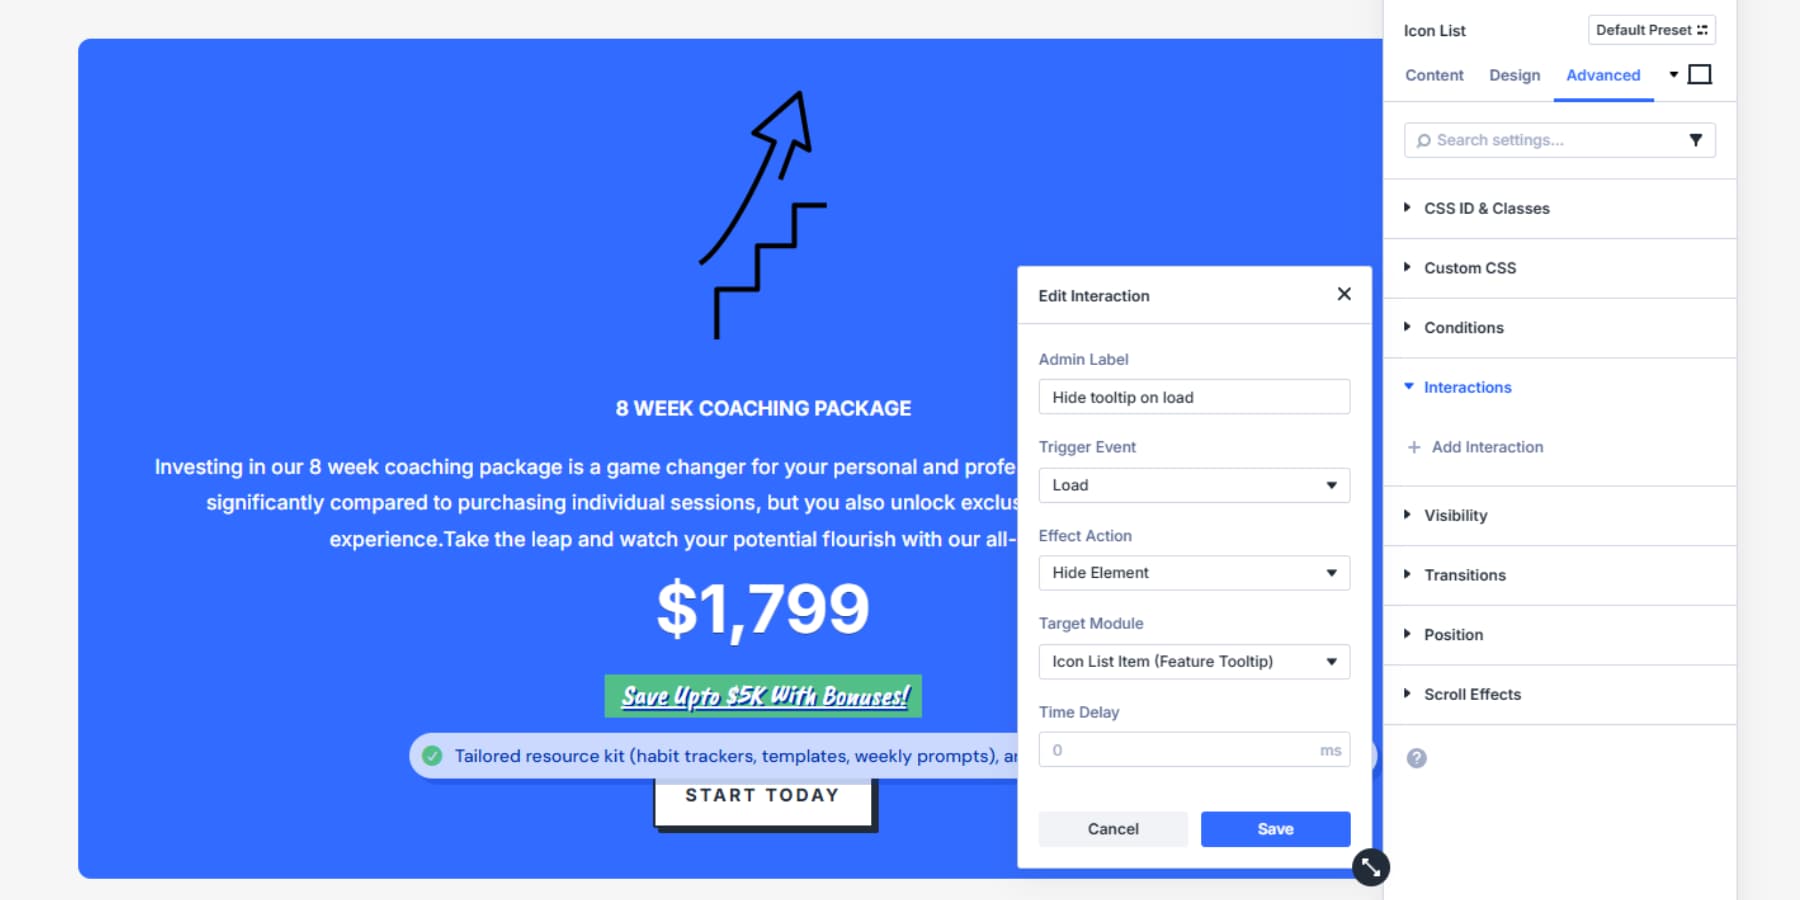Cancel the interaction edit
Viewport: 1800px width, 900px height.
coord(1113,829)
